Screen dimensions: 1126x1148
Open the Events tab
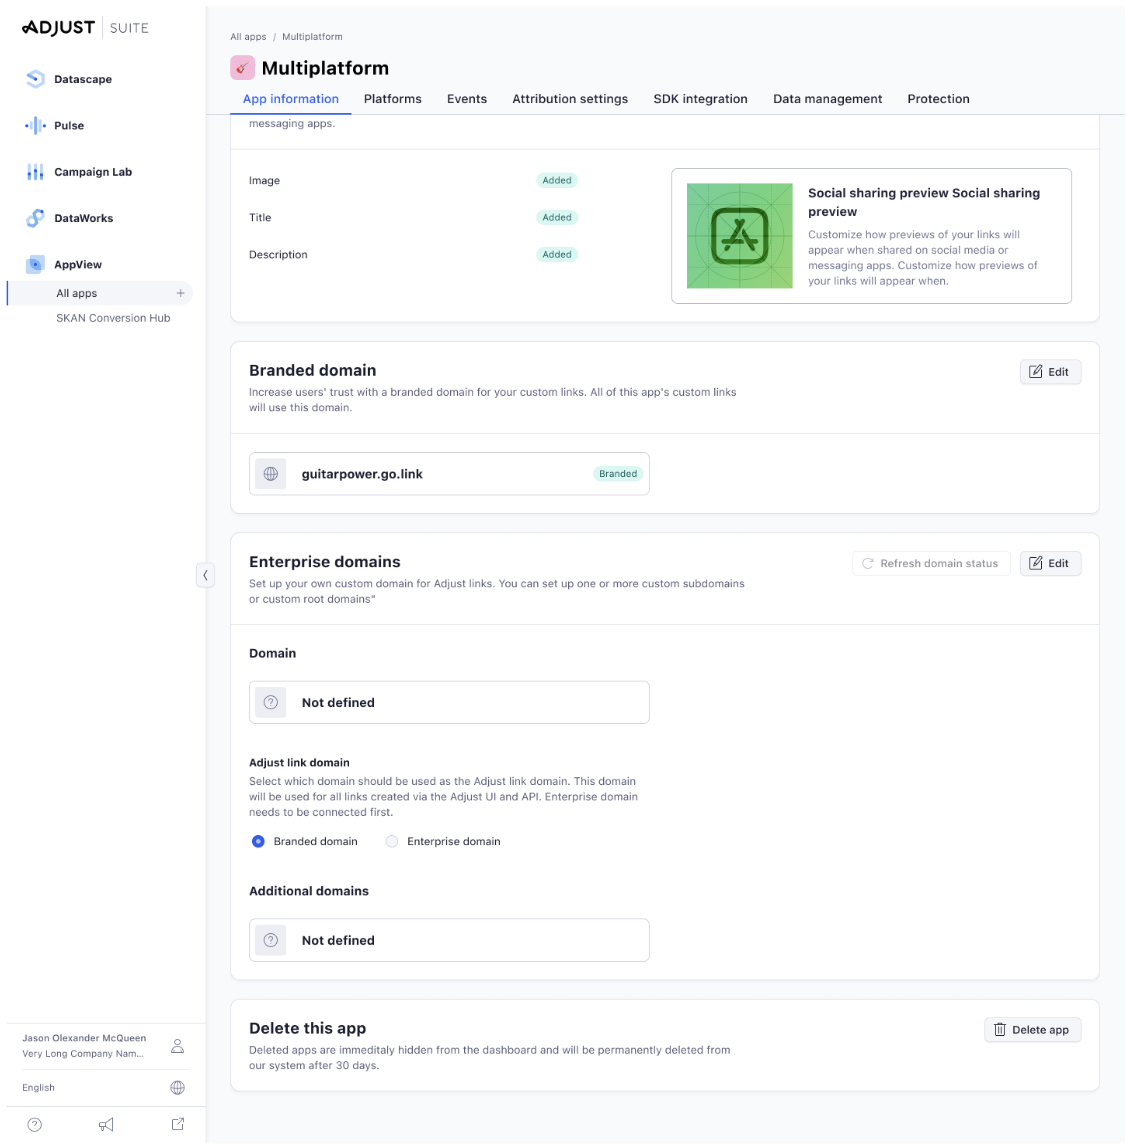(467, 99)
